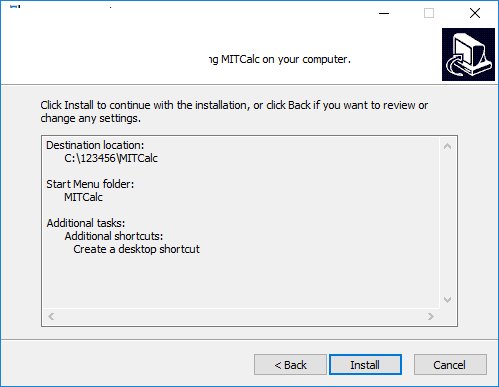This screenshot has height=387, width=499.
Task: Click the scroll down arrow in the summary box
Action: point(447,300)
